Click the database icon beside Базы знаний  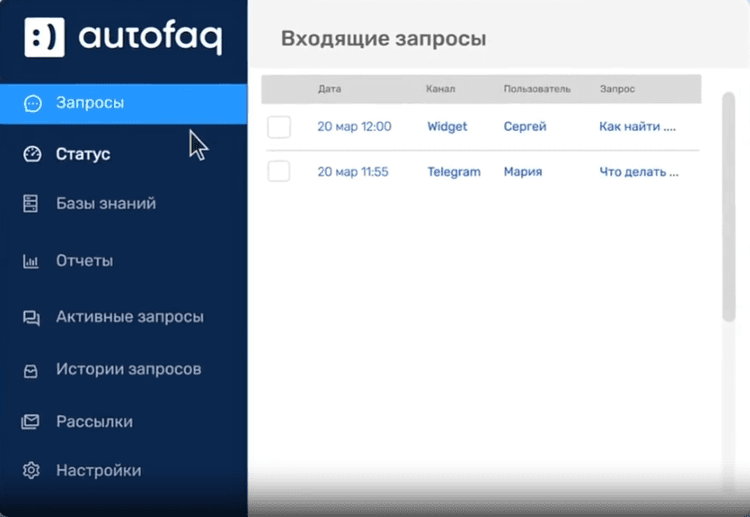31,203
